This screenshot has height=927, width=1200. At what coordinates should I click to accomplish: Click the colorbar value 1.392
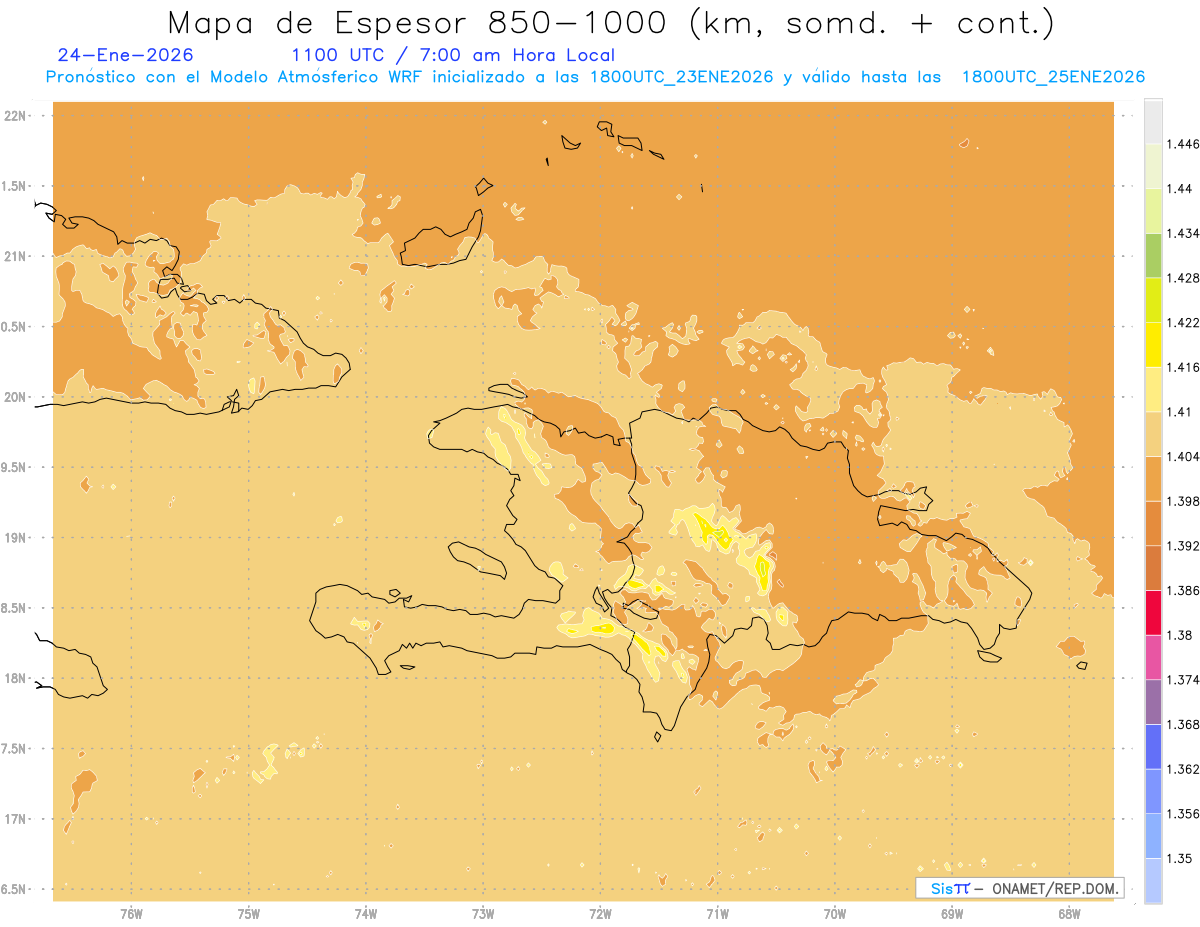(x=1184, y=546)
